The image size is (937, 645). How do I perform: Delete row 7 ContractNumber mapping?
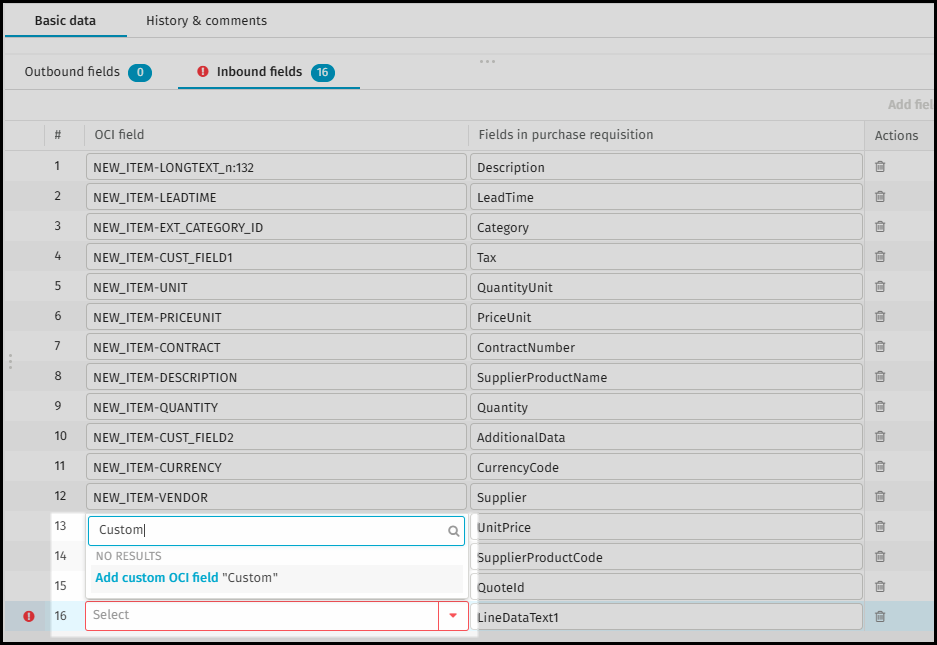pos(880,347)
